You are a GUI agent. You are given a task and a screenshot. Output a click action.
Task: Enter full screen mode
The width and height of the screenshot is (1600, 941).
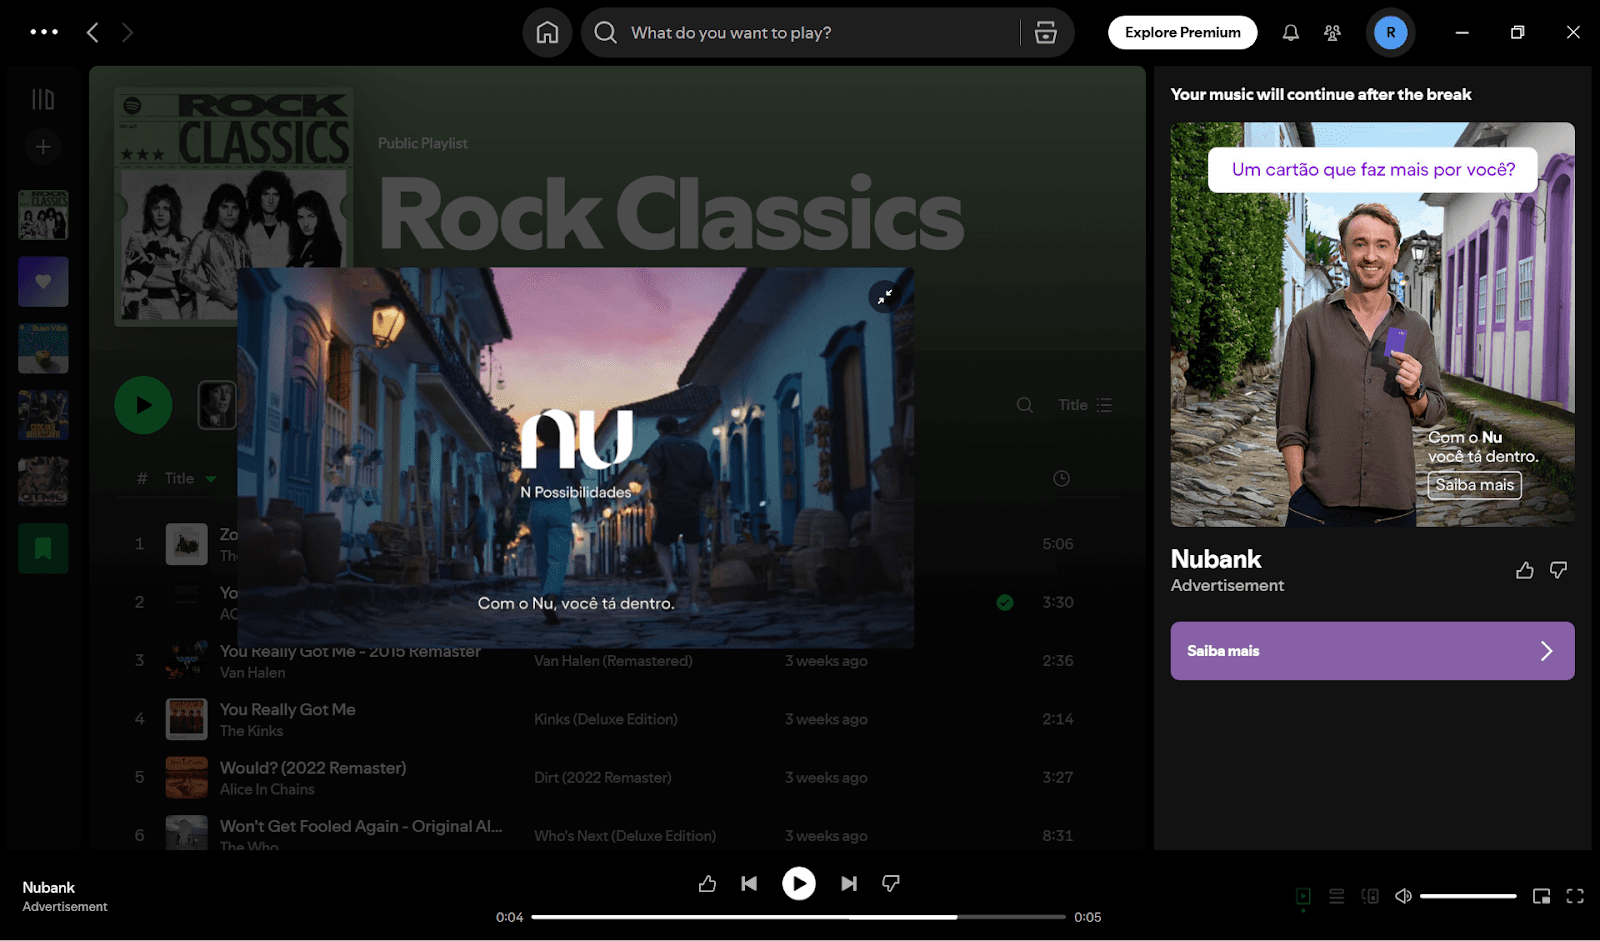(1575, 896)
